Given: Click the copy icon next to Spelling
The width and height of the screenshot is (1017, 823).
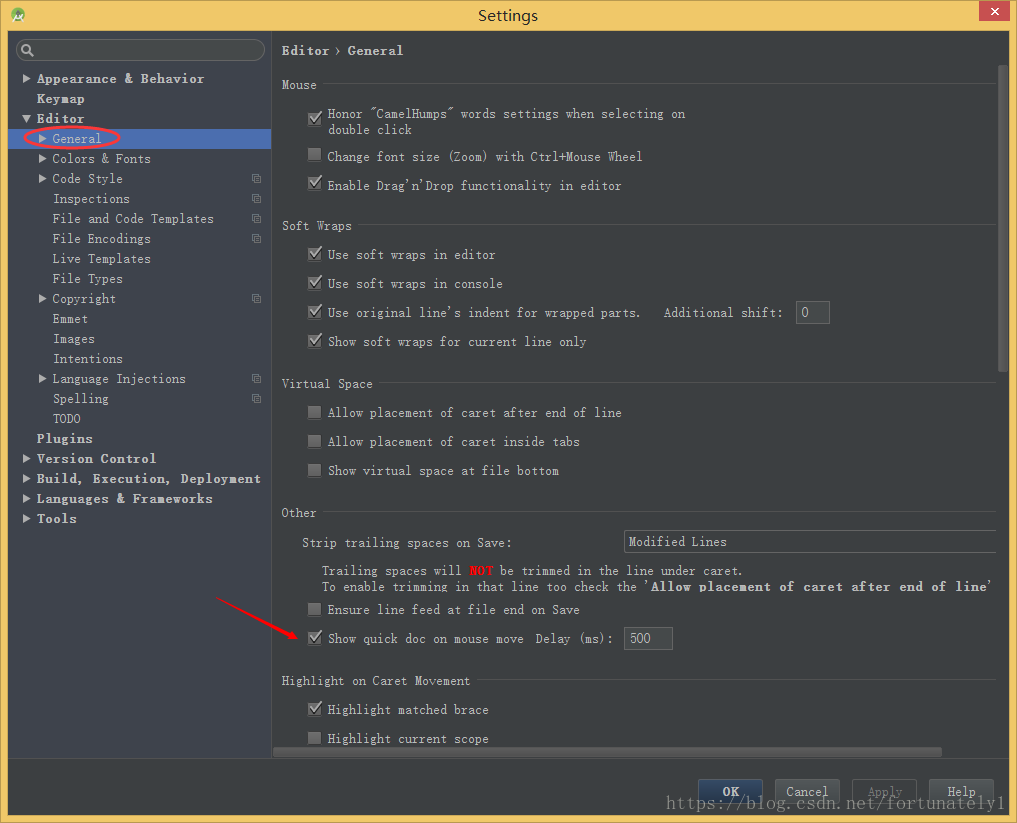Looking at the screenshot, I should (x=257, y=399).
